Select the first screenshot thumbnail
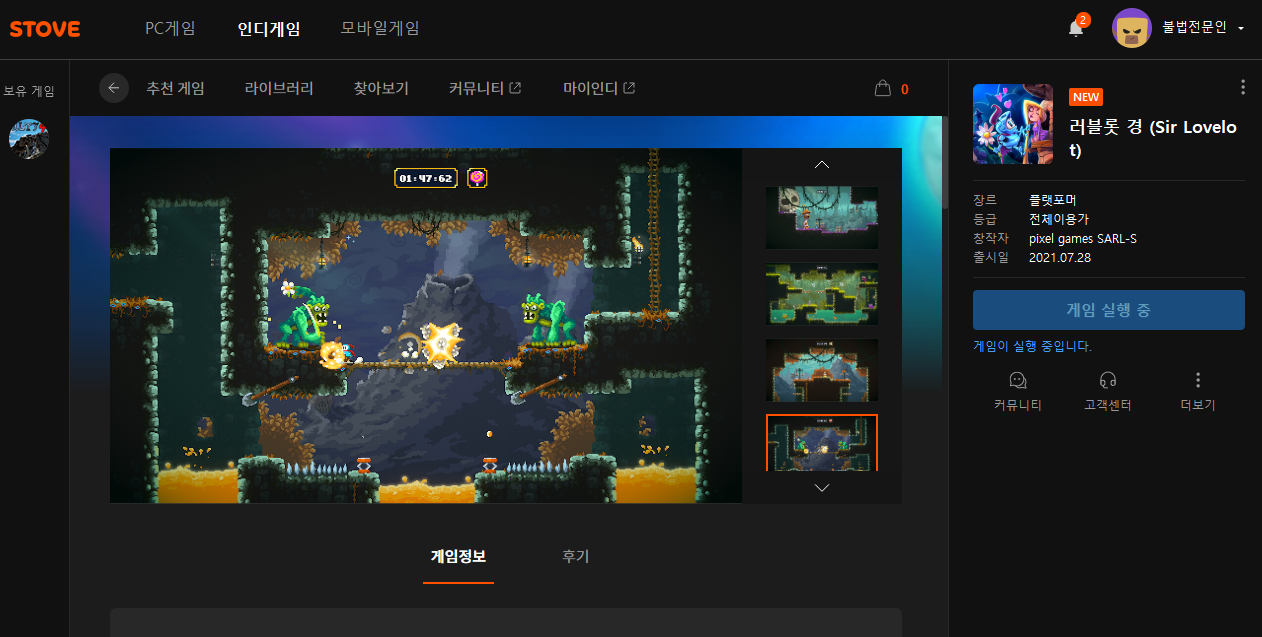This screenshot has height=637, width=1262. [821, 217]
